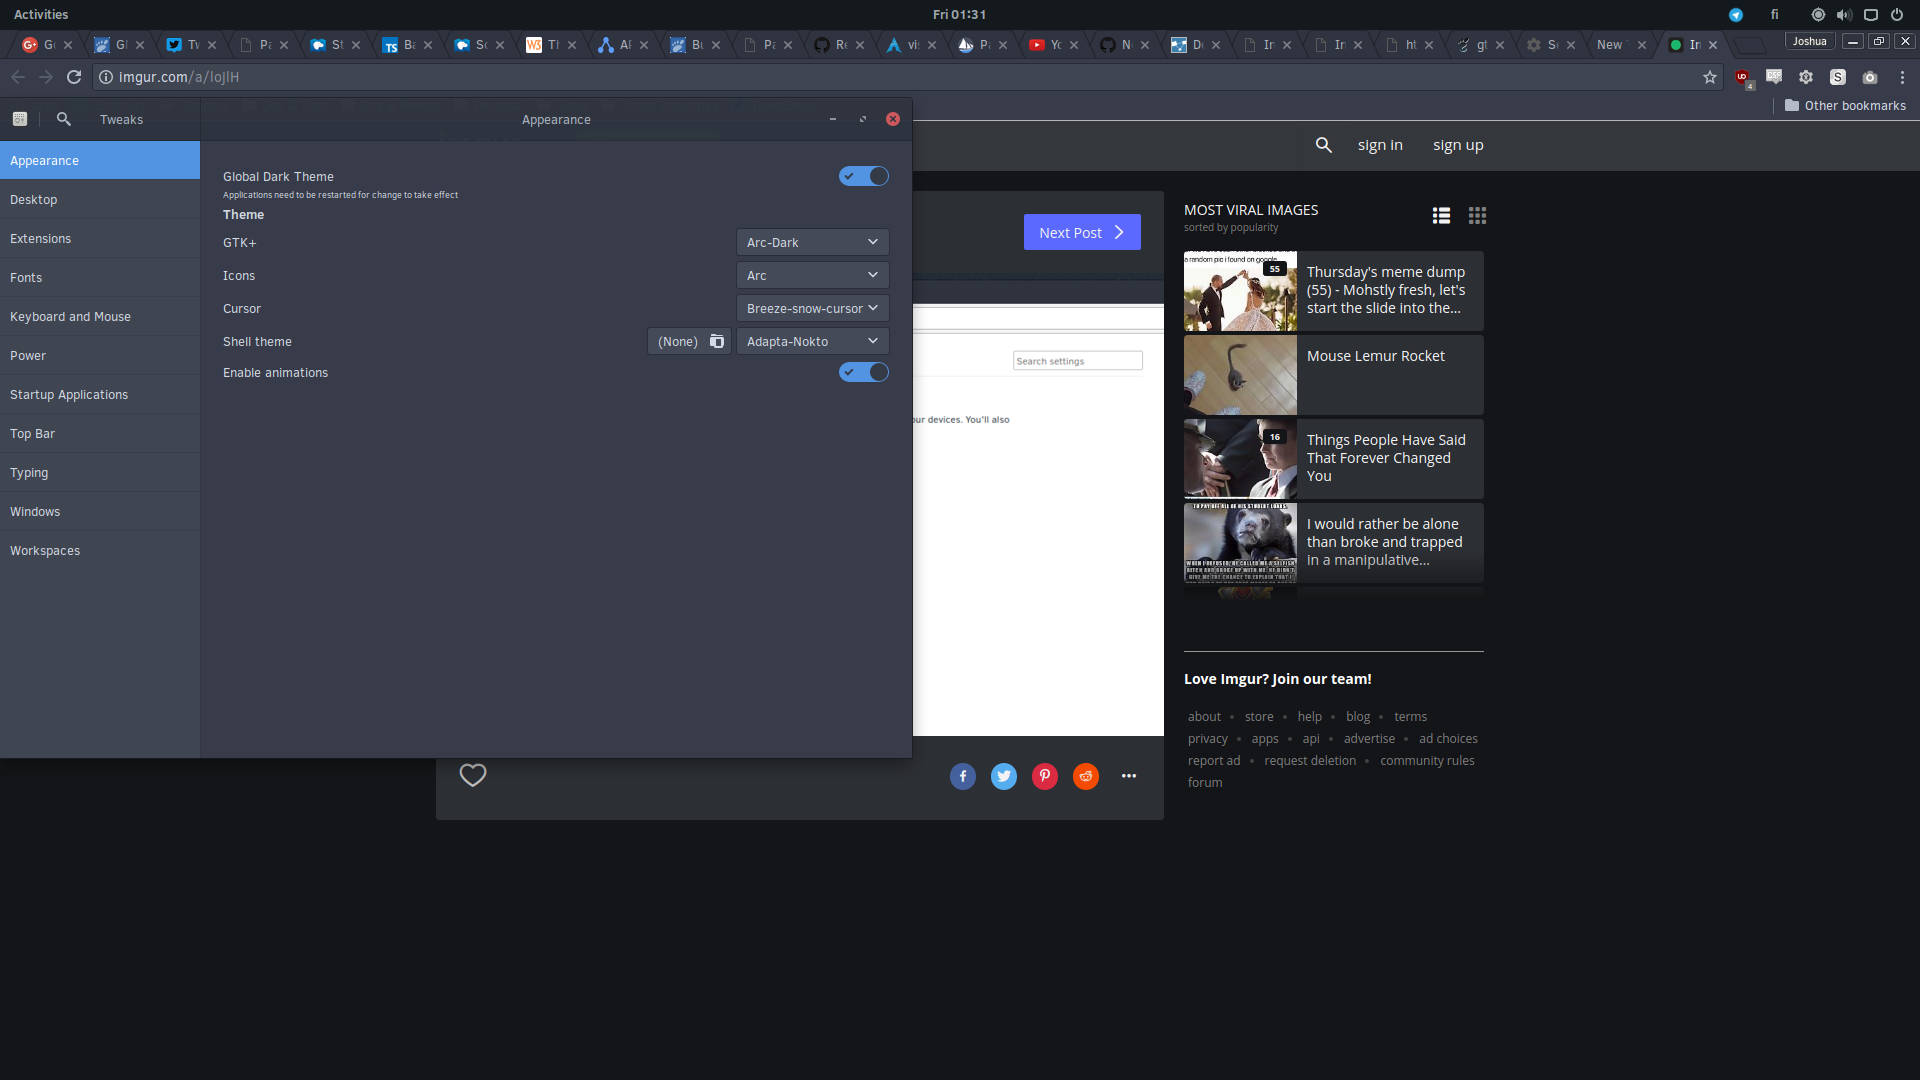This screenshot has height=1080, width=1920.
Task: Open keyboard layout fi indicator
Action: click(x=1775, y=15)
